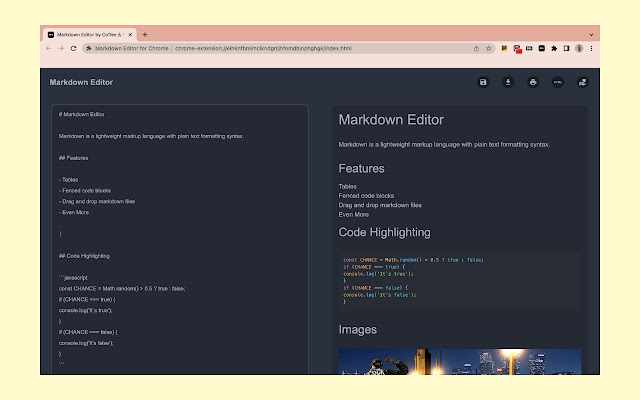
Task: Click 'const CHANCE = Math.random()' source line
Action: (x=122, y=289)
